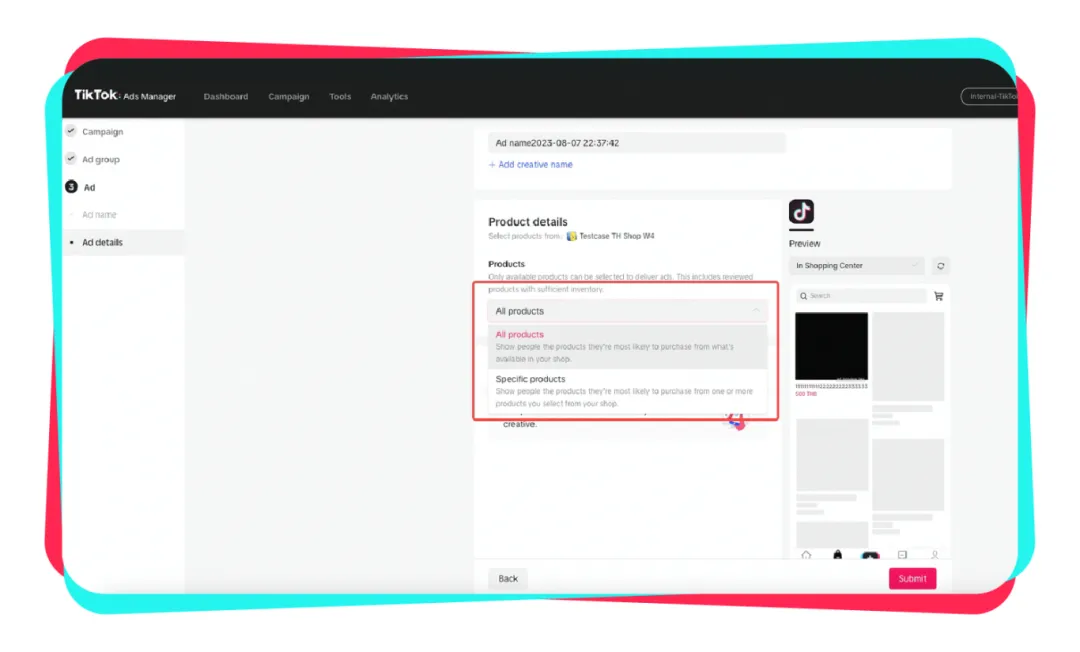Open the shopping cart icon in the preview
The image size is (1080, 652).
point(937,296)
